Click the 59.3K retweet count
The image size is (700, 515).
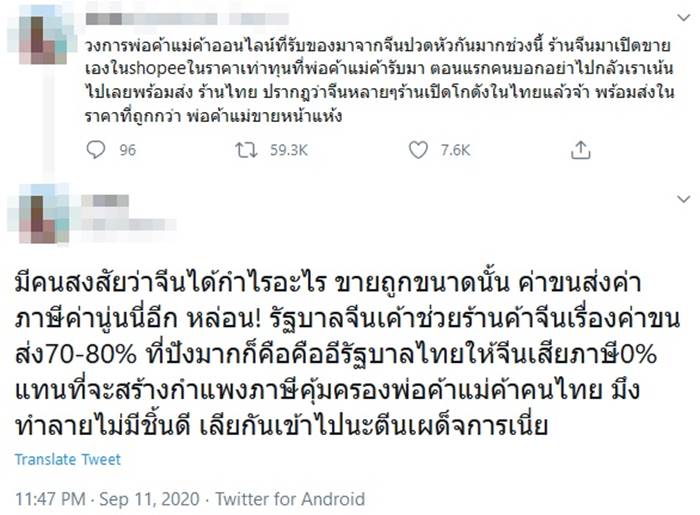click(x=287, y=151)
